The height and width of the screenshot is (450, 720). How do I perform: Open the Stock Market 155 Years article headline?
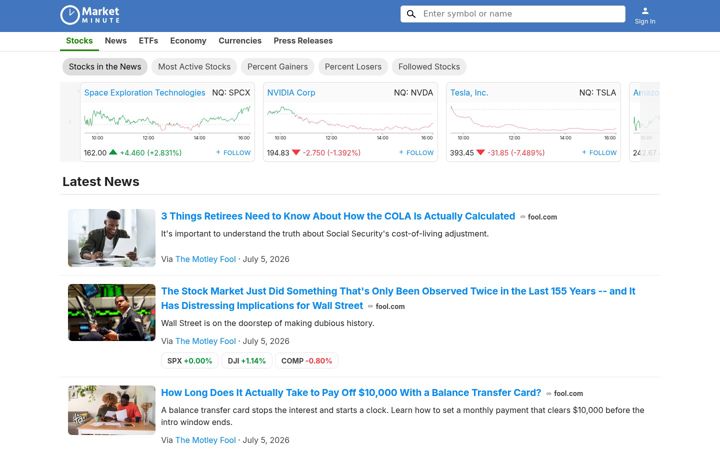(398, 298)
